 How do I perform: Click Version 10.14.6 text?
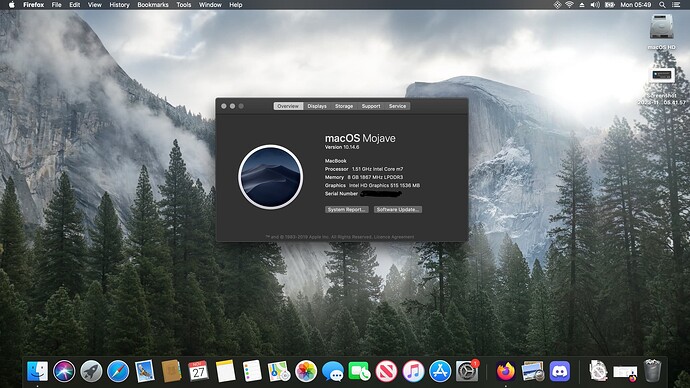(x=342, y=147)
